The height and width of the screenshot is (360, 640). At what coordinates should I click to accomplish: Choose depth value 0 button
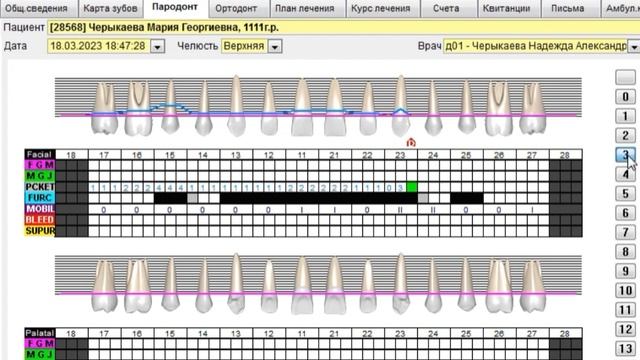pyautogui.click(x=625, y=97)
